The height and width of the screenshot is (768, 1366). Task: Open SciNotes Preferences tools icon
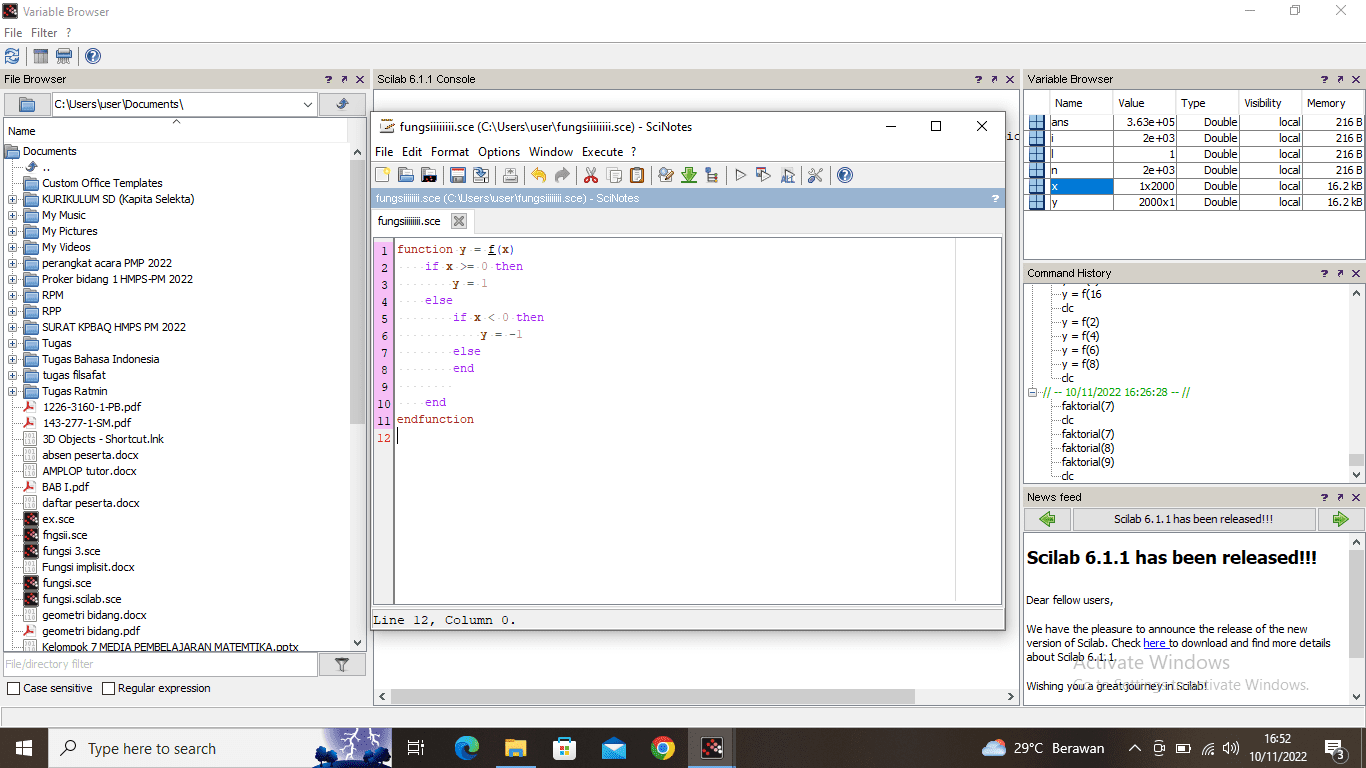click(815, 175)
